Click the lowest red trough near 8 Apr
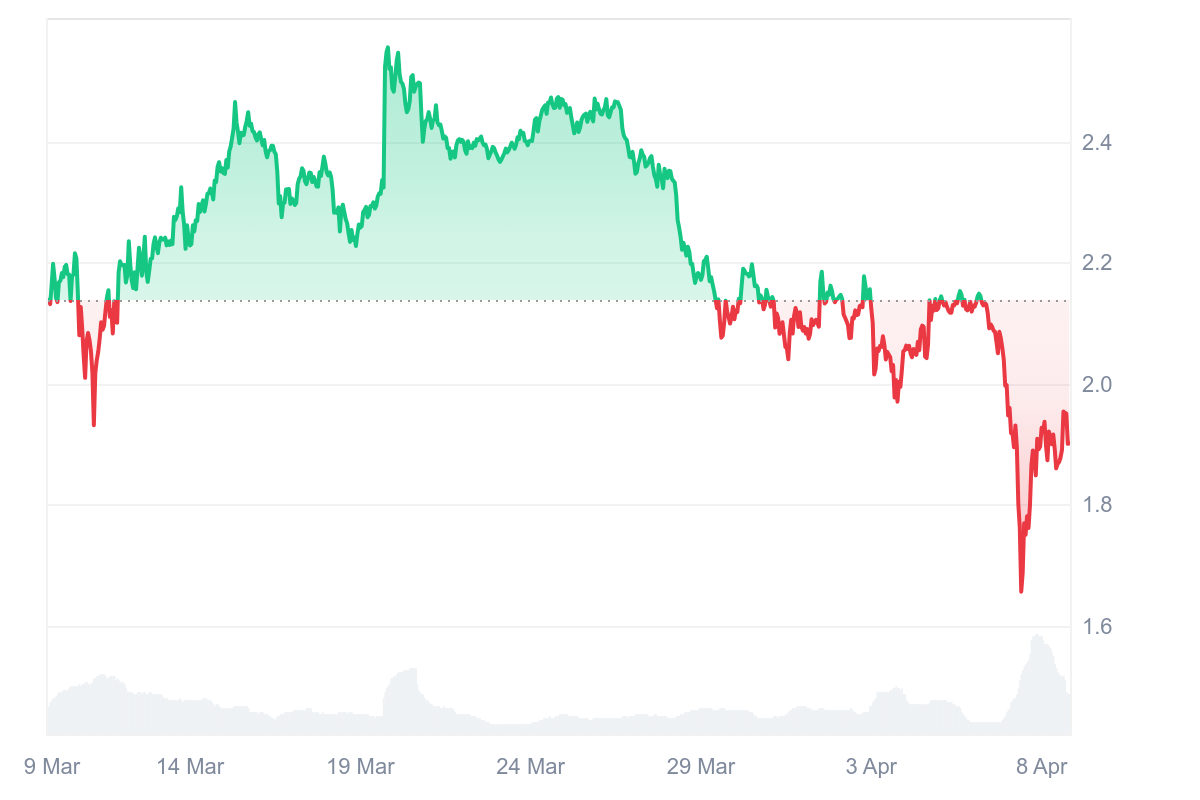The height and width of the screenshot is (800, 1200). (x=1021, y=591)
